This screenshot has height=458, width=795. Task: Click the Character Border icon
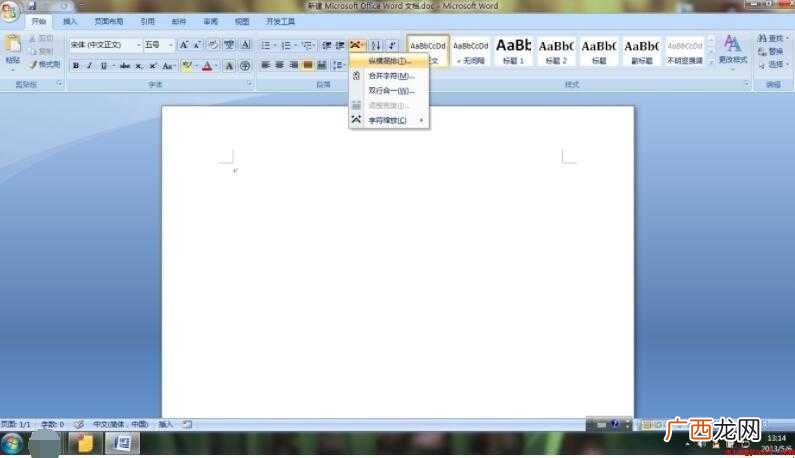245,45
